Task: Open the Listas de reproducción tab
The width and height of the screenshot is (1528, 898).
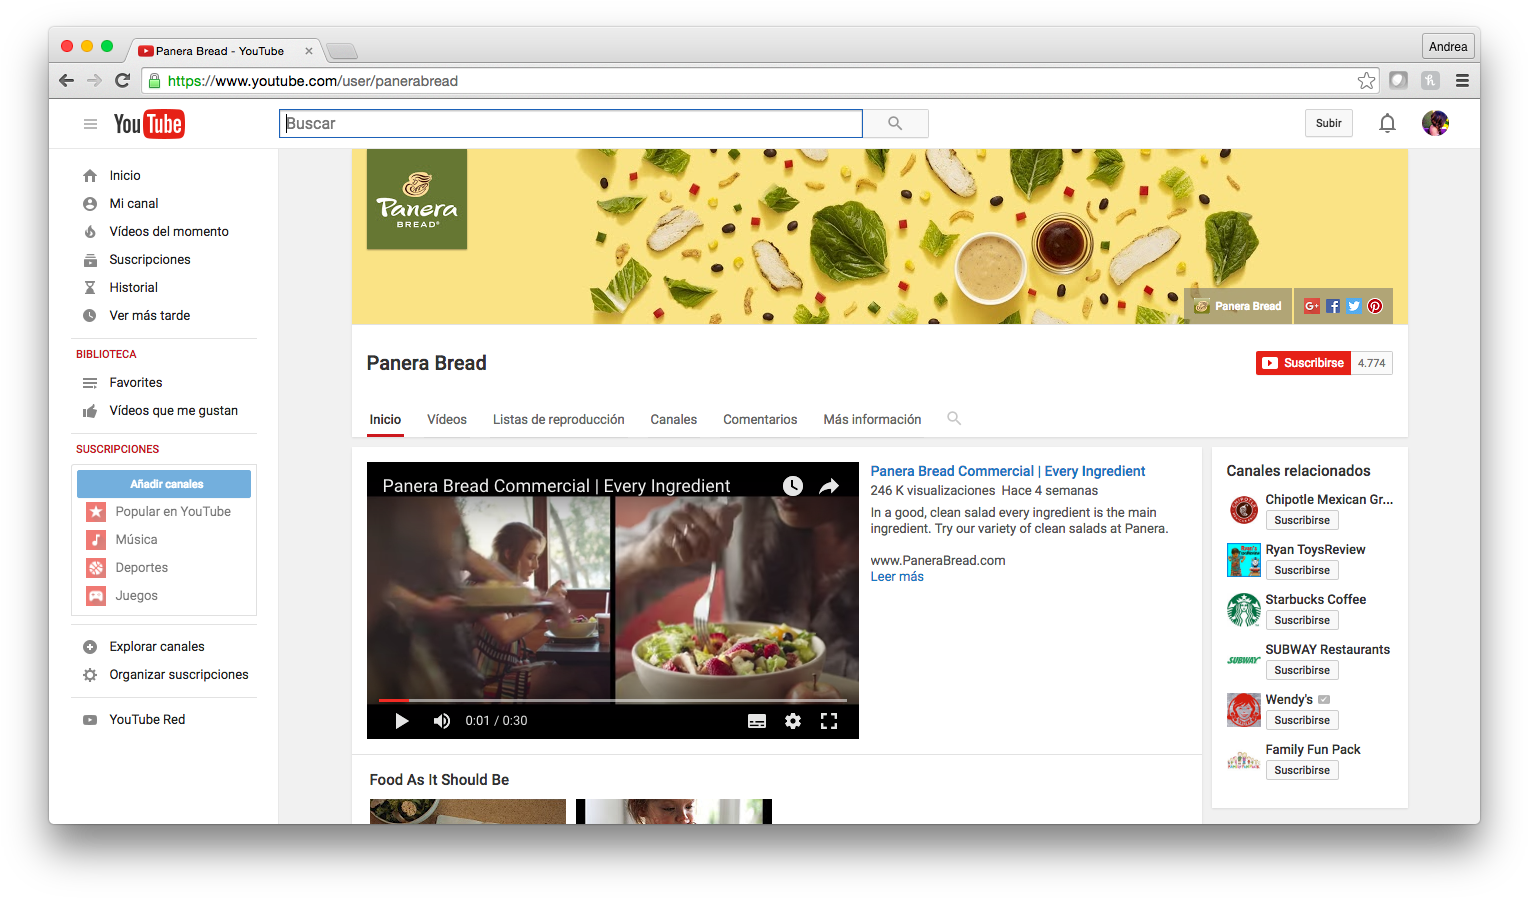Action: (558, 420)
